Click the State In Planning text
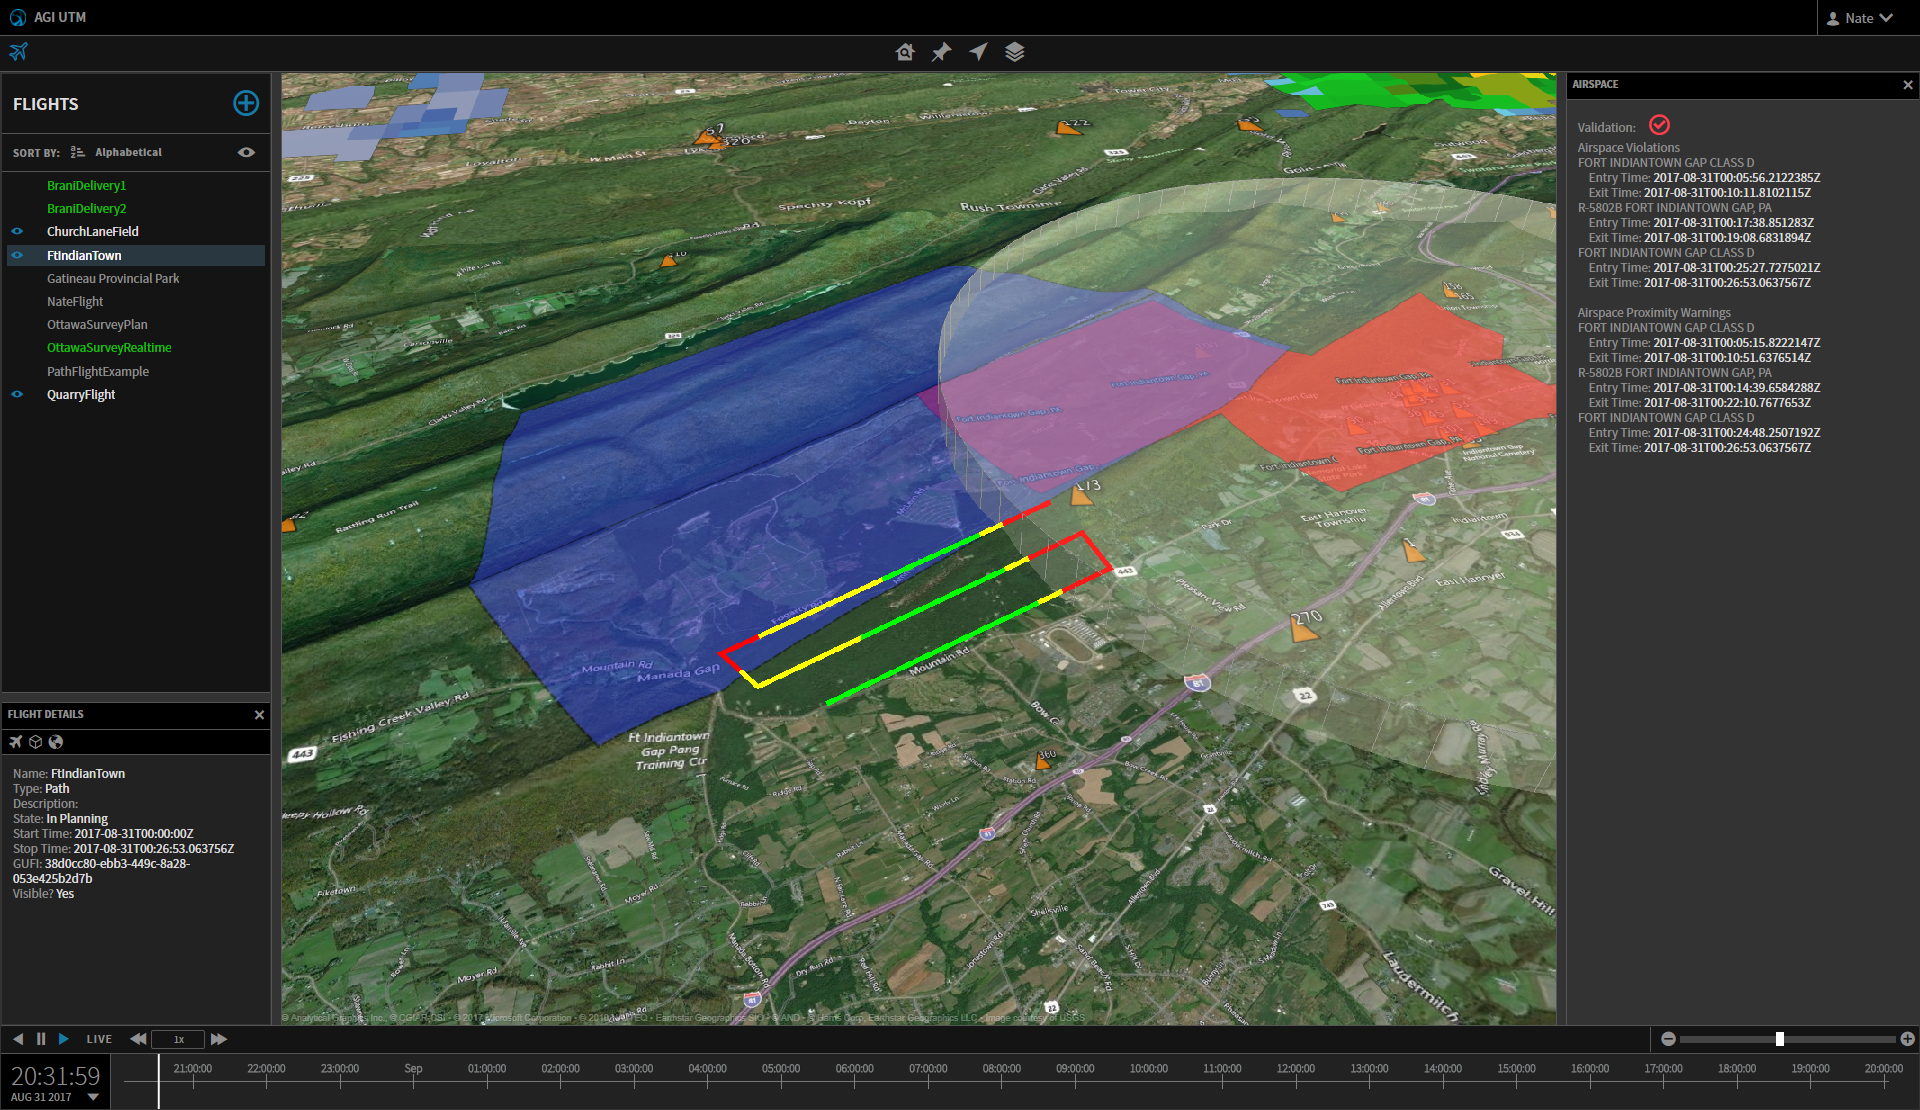1920x1110 pixels. click(x=60, y=818)
